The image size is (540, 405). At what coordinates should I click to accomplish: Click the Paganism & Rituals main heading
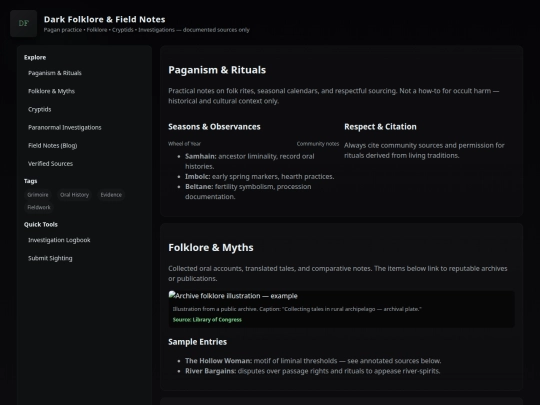pos(217,70)
